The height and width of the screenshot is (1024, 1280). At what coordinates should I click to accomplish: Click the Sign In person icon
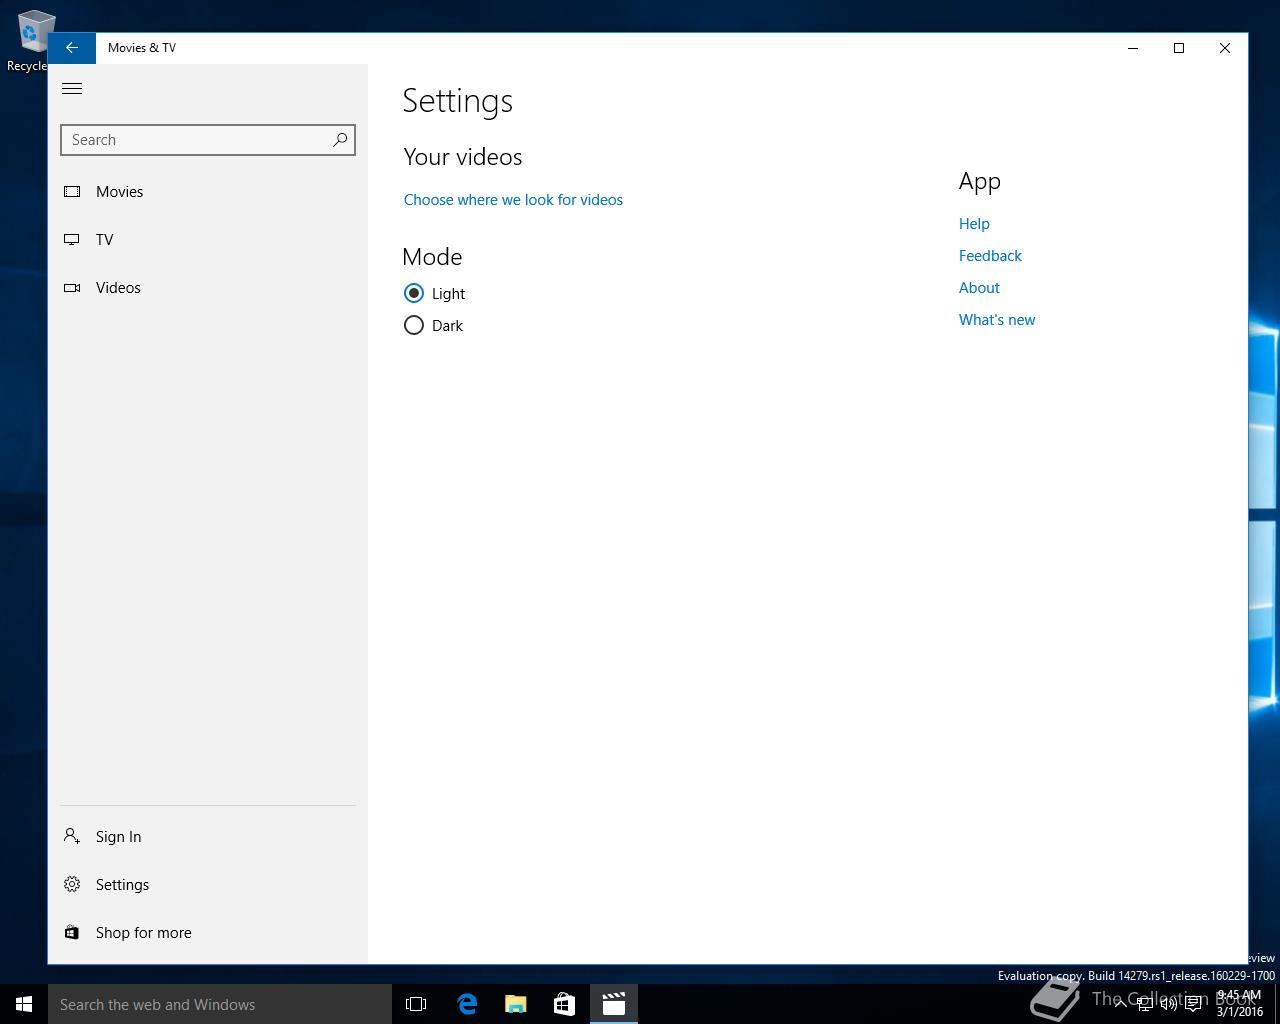pos(72,836)
